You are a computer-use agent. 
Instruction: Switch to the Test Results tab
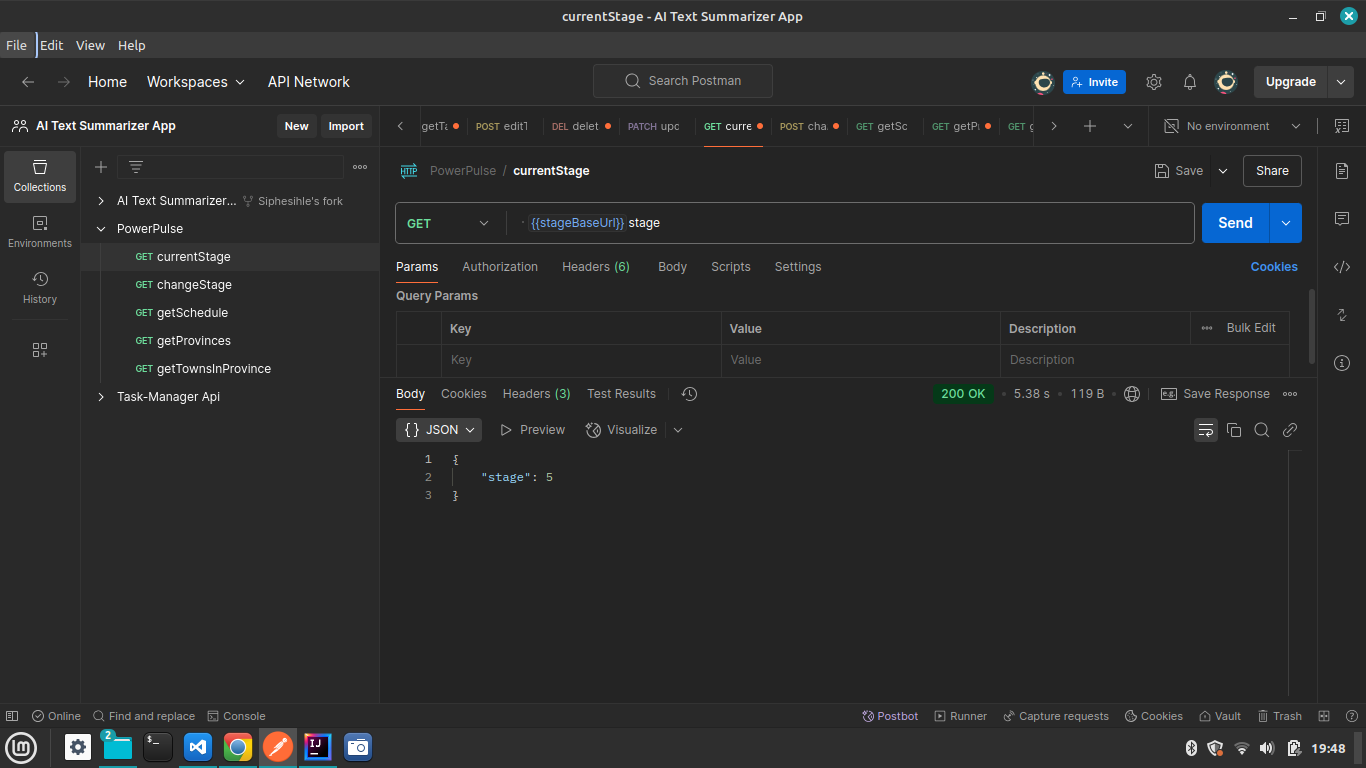(x=622, y=394)
